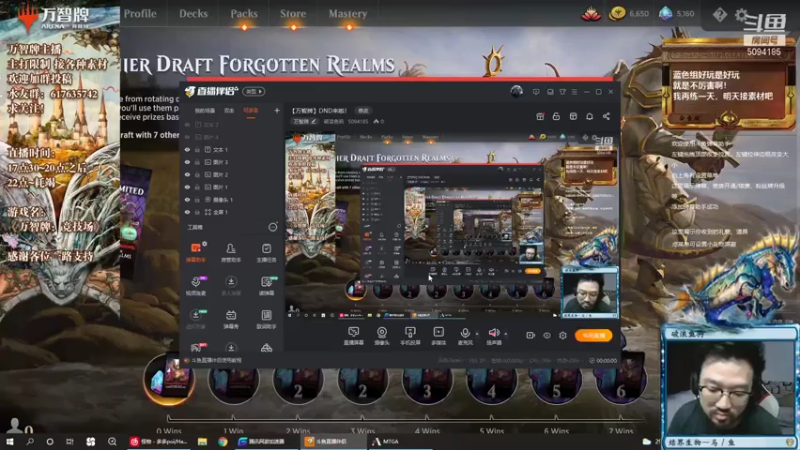Click MTGA gems balance 5,160

(677, 14)
